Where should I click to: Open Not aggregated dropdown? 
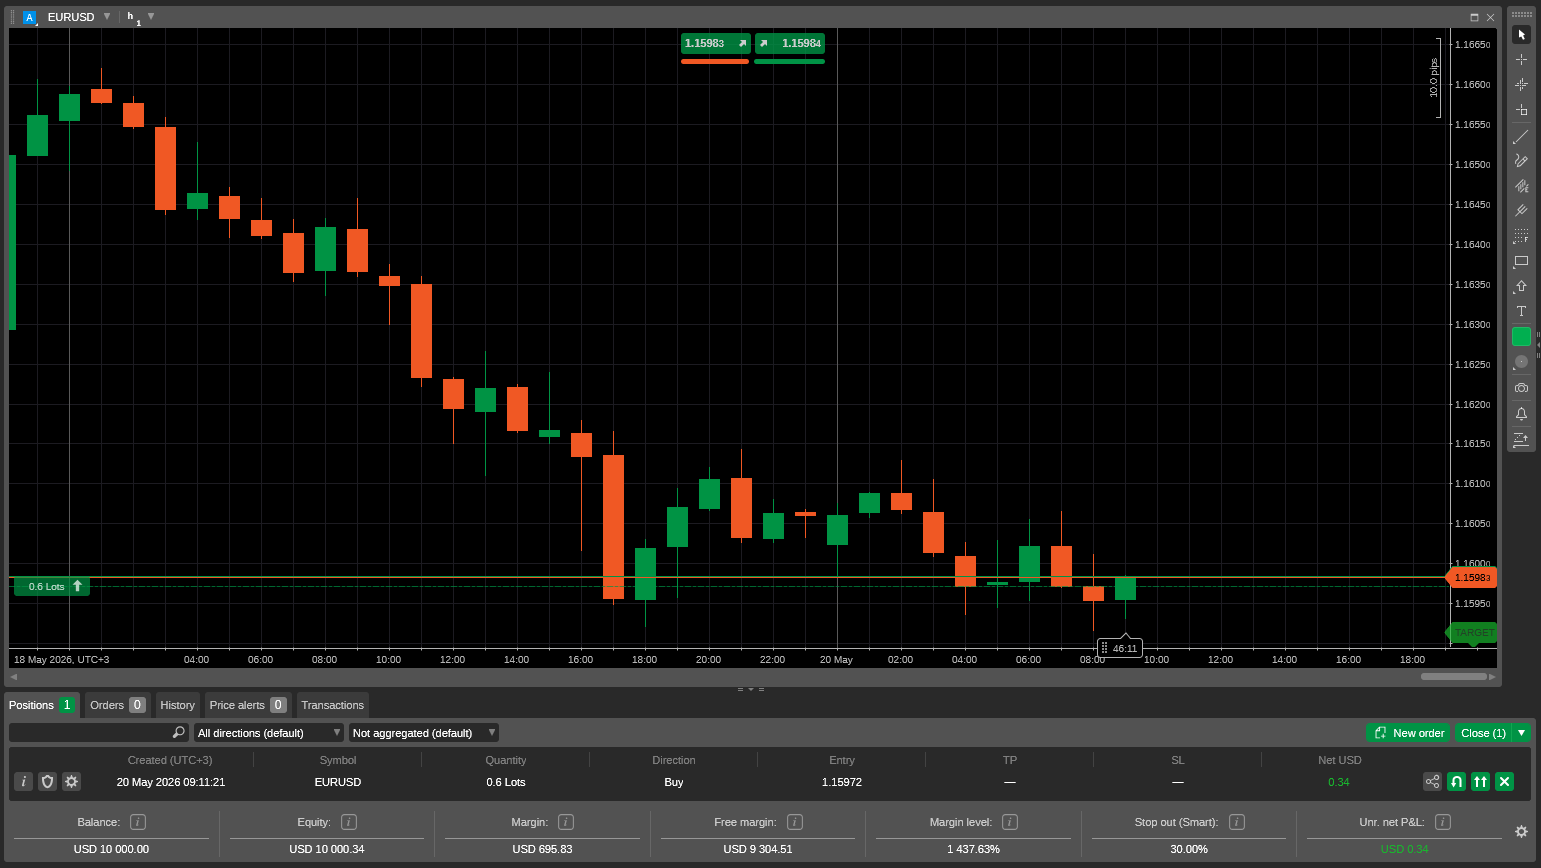click(424, 733)
